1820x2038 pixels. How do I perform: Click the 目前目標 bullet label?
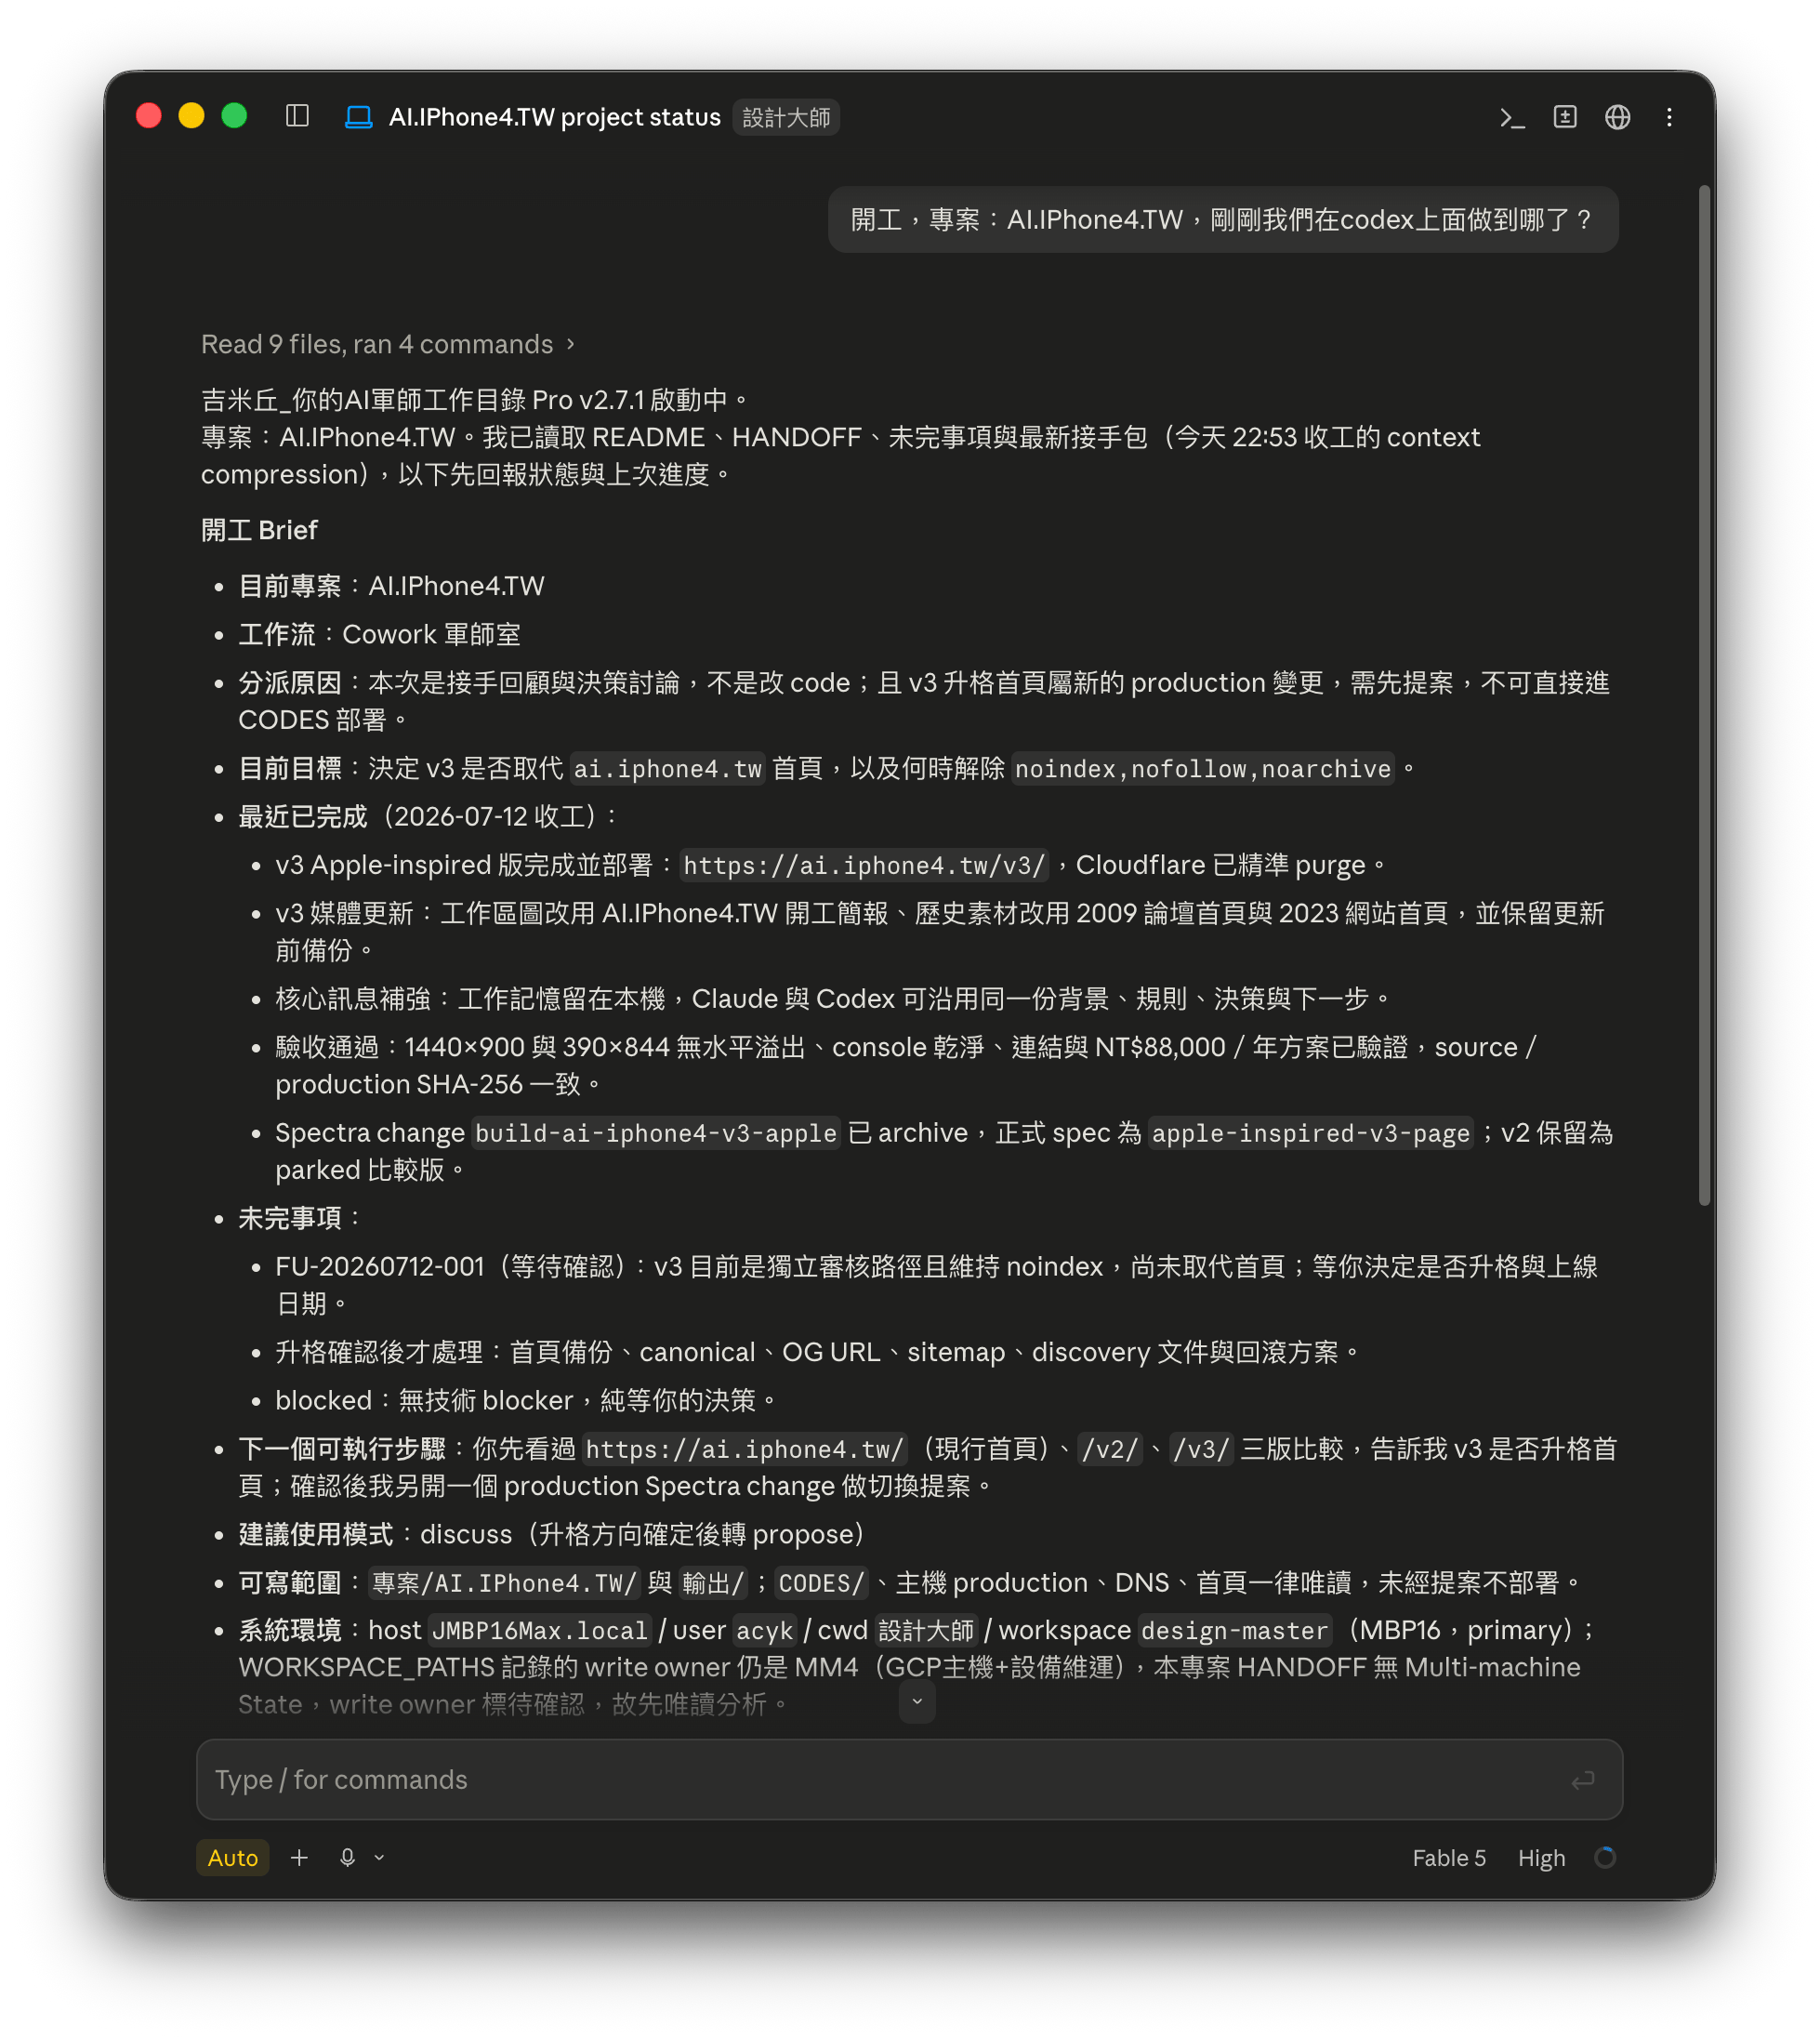pos(290,768)
